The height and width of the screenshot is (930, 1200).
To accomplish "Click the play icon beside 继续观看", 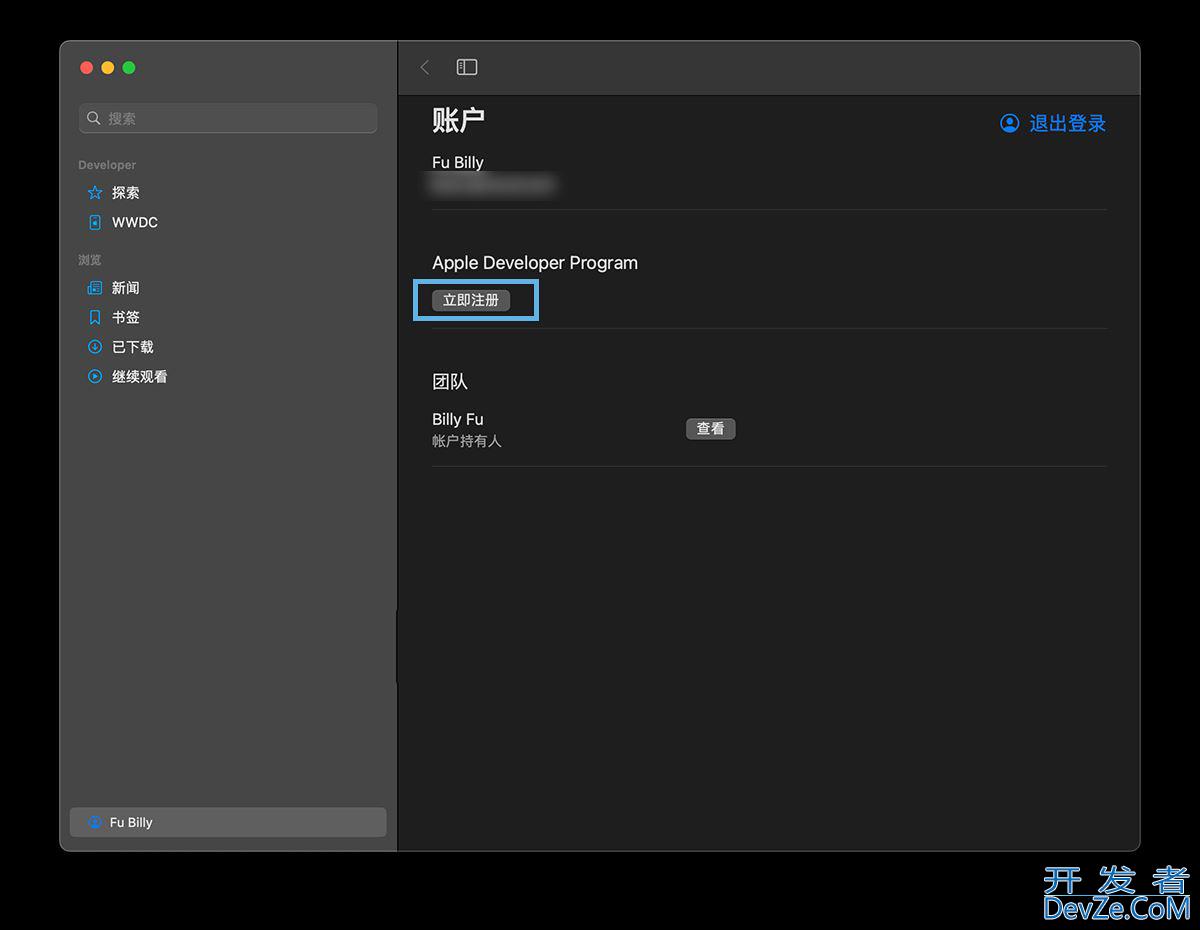I will click(x=95, y=377).
